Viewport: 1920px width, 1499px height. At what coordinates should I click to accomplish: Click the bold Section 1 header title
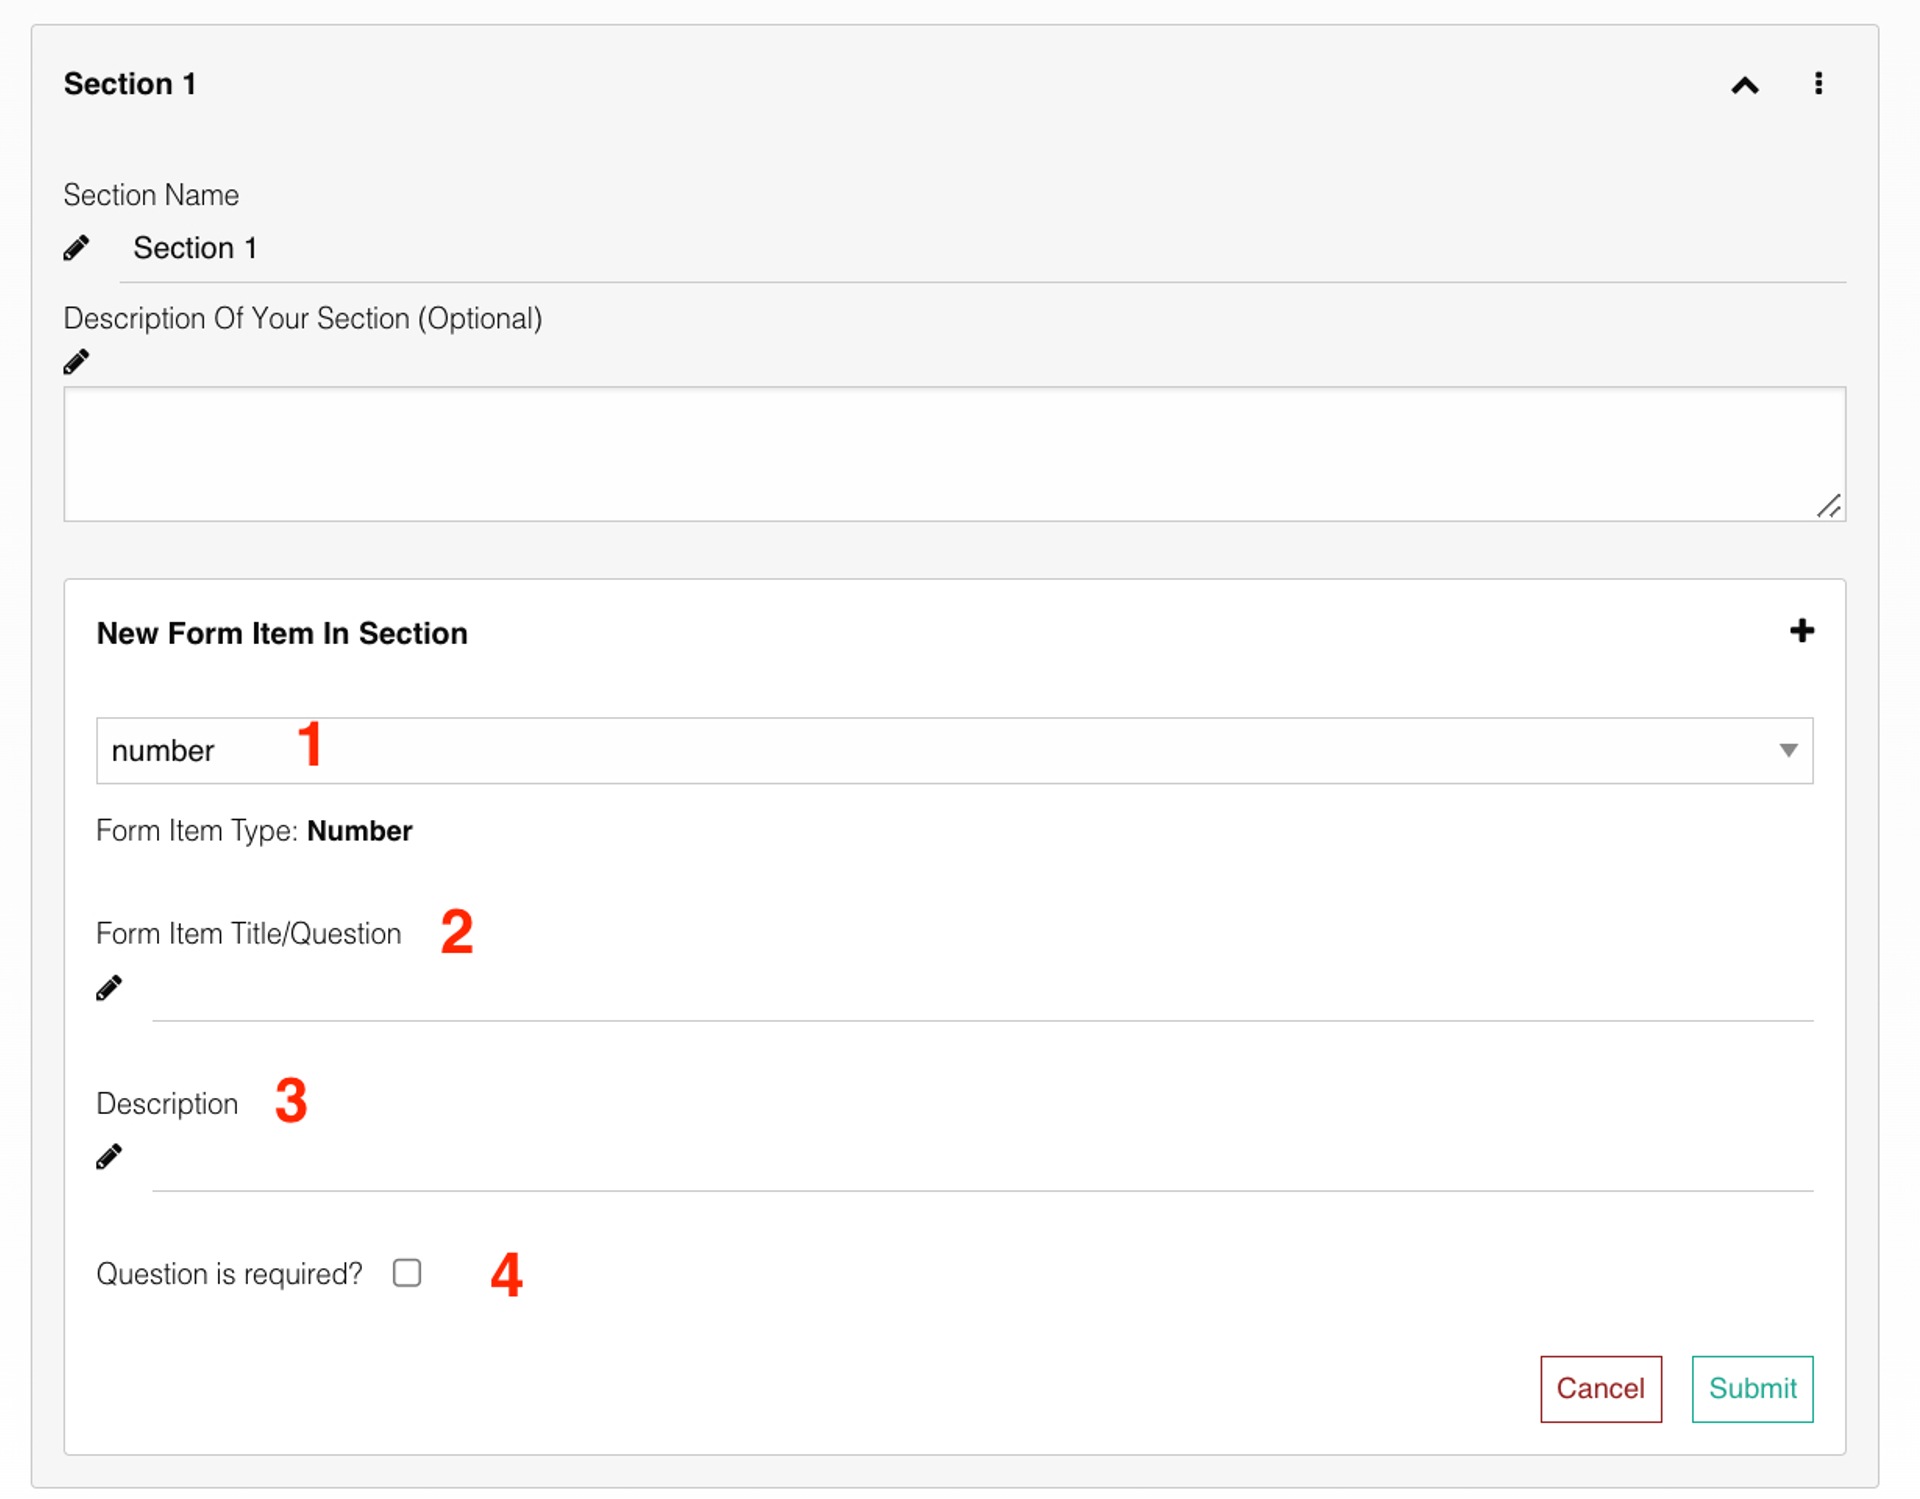coord(130,84)
